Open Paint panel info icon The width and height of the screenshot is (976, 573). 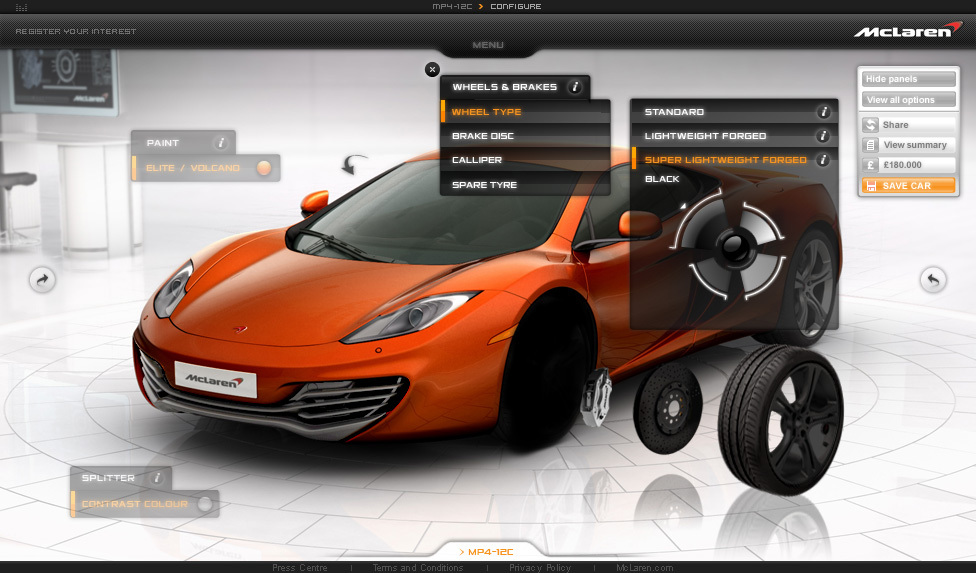coord(220,143)
